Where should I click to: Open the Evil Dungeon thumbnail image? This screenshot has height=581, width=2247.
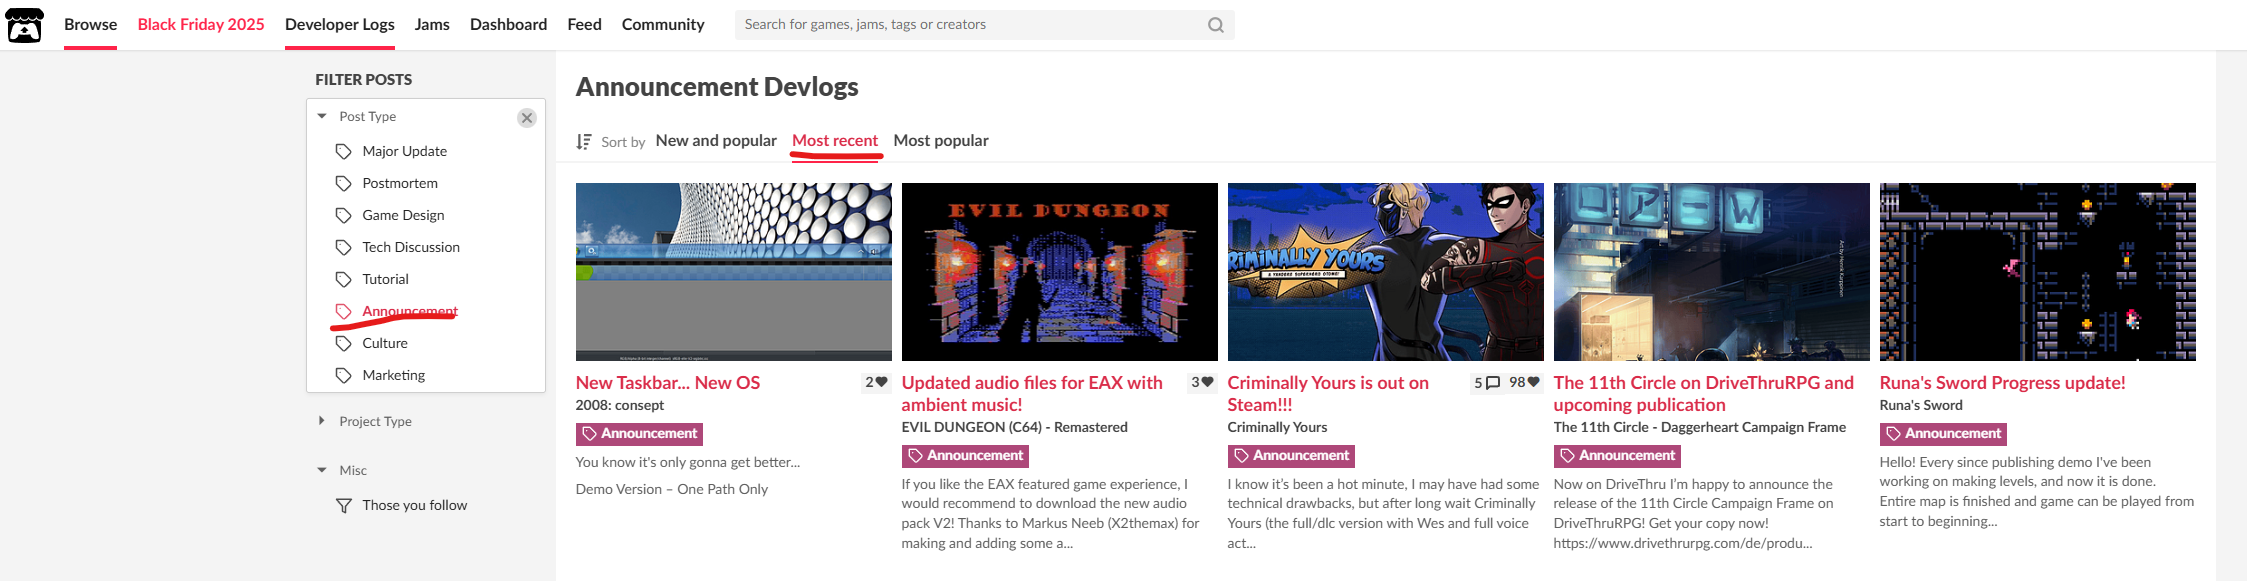1060,272
